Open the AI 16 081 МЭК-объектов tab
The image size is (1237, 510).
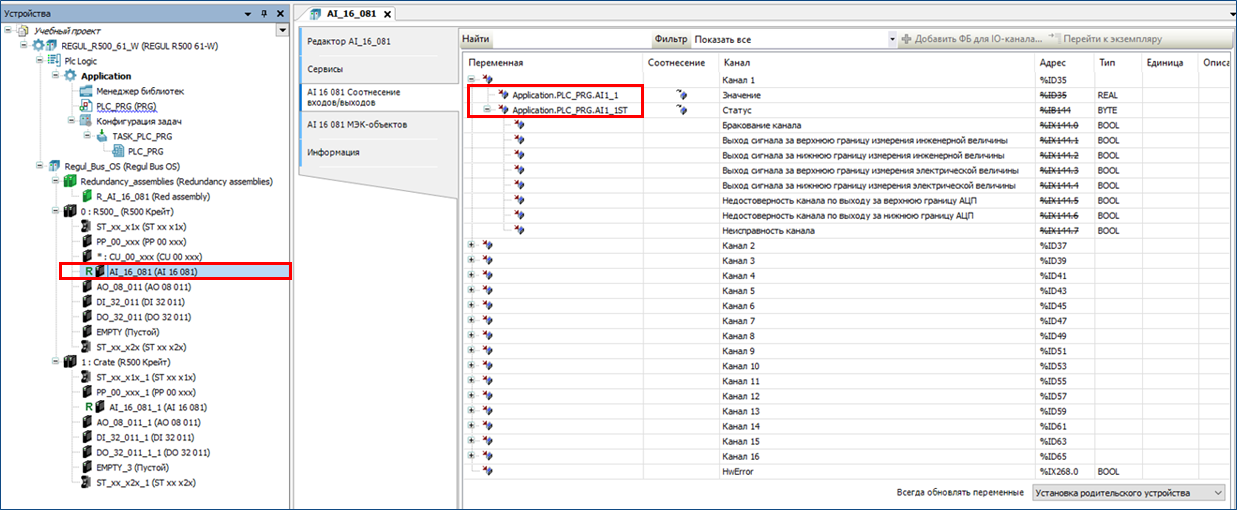(x=356, y=124)
